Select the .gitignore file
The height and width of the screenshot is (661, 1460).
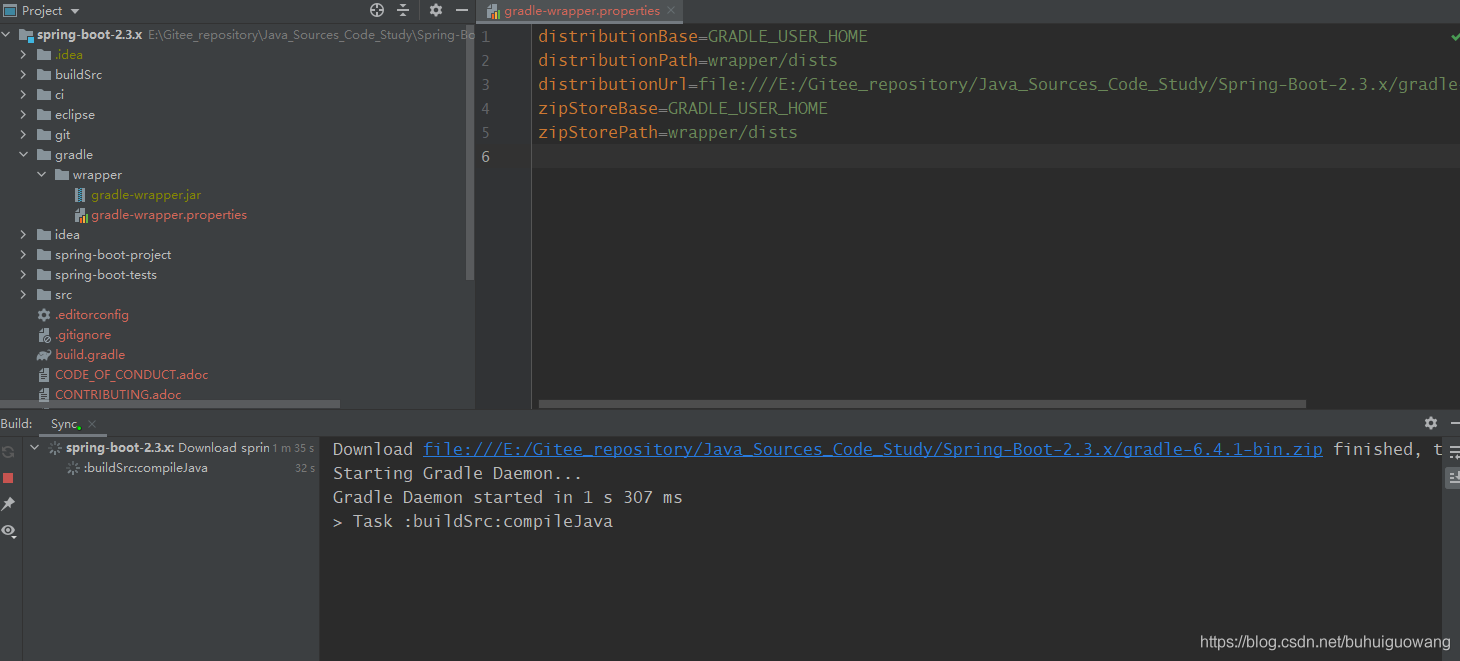[x=83, y=335]
